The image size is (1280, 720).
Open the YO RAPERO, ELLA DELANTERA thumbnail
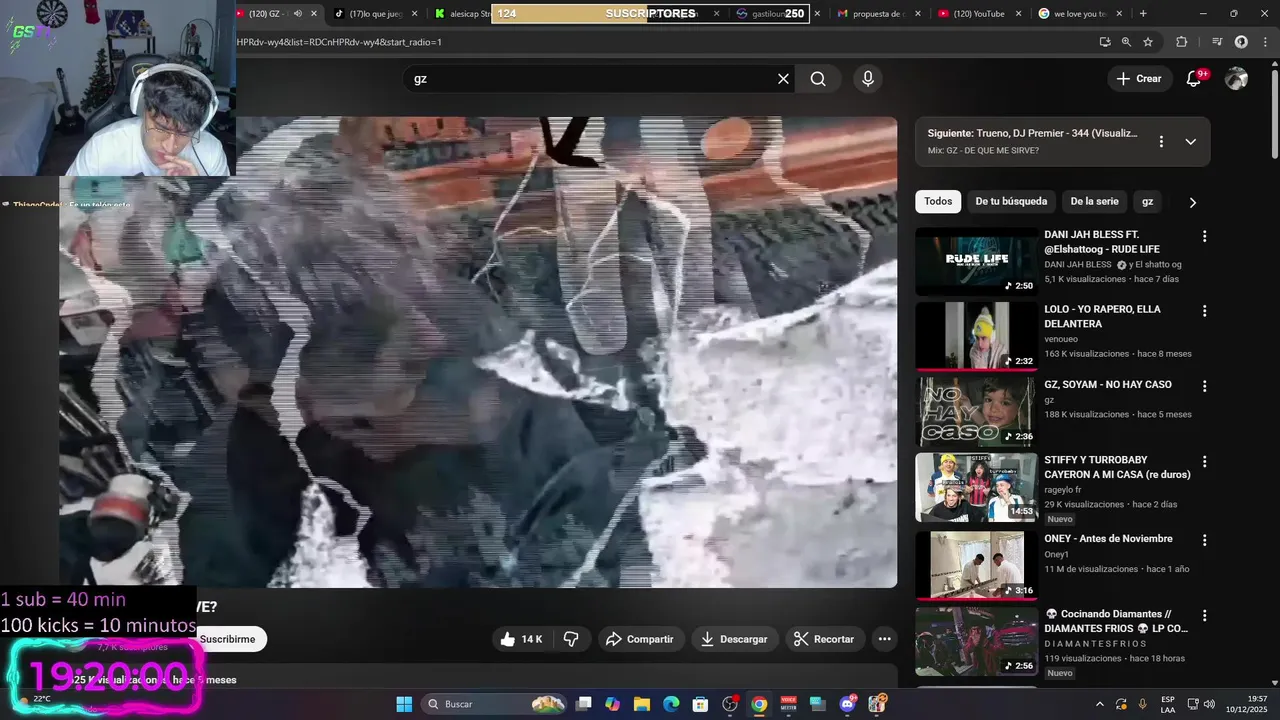click(977, 336)
